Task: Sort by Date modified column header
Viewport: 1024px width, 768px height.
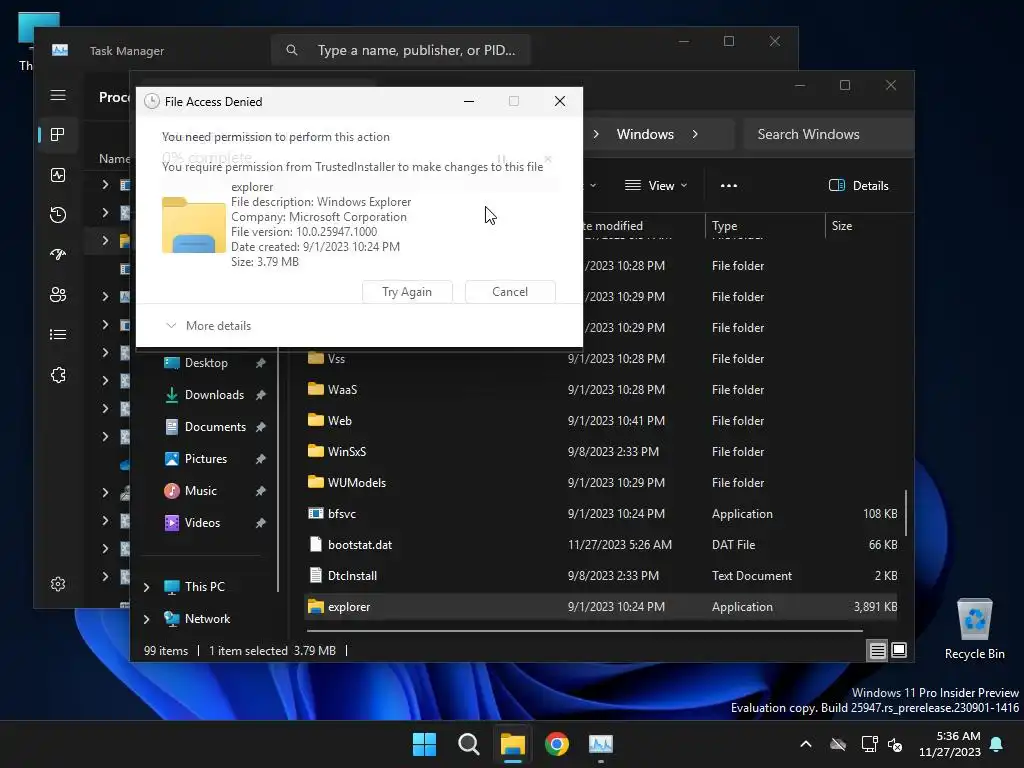Action: pyautogui.click(x=613, y=226)
